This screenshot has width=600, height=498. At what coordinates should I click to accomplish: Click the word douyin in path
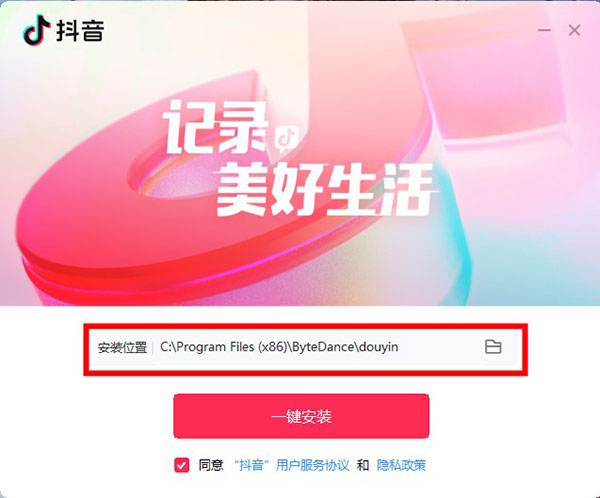coord(380,347)
